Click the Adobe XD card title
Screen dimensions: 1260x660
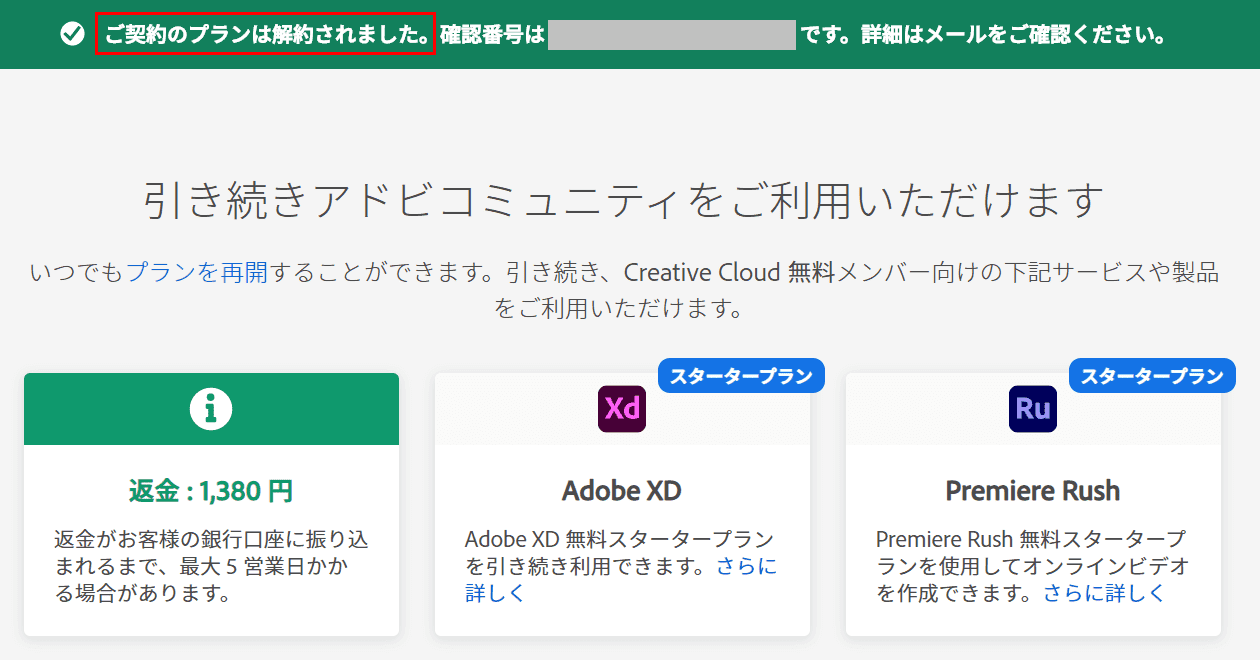[622, 491]
